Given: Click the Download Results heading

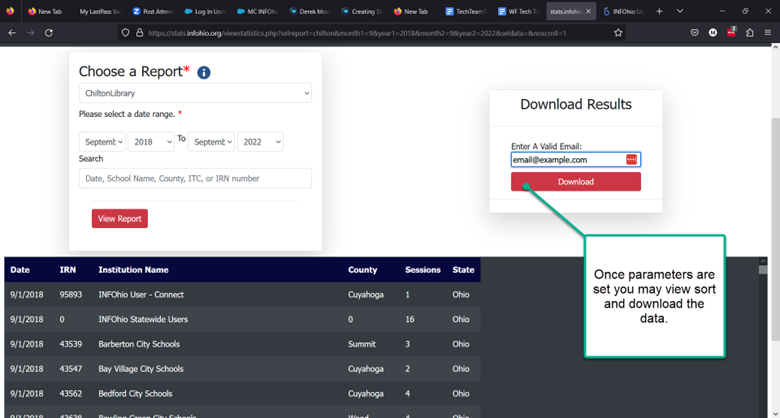Looking at the screenshot, I should [576, 104].
